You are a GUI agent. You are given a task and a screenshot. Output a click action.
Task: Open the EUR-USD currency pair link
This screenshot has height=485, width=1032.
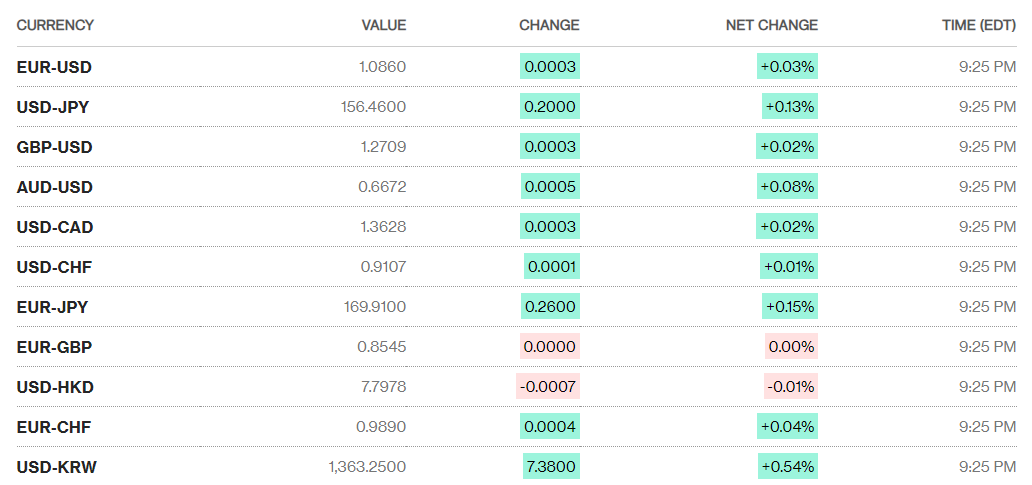(x=54, y=67)
